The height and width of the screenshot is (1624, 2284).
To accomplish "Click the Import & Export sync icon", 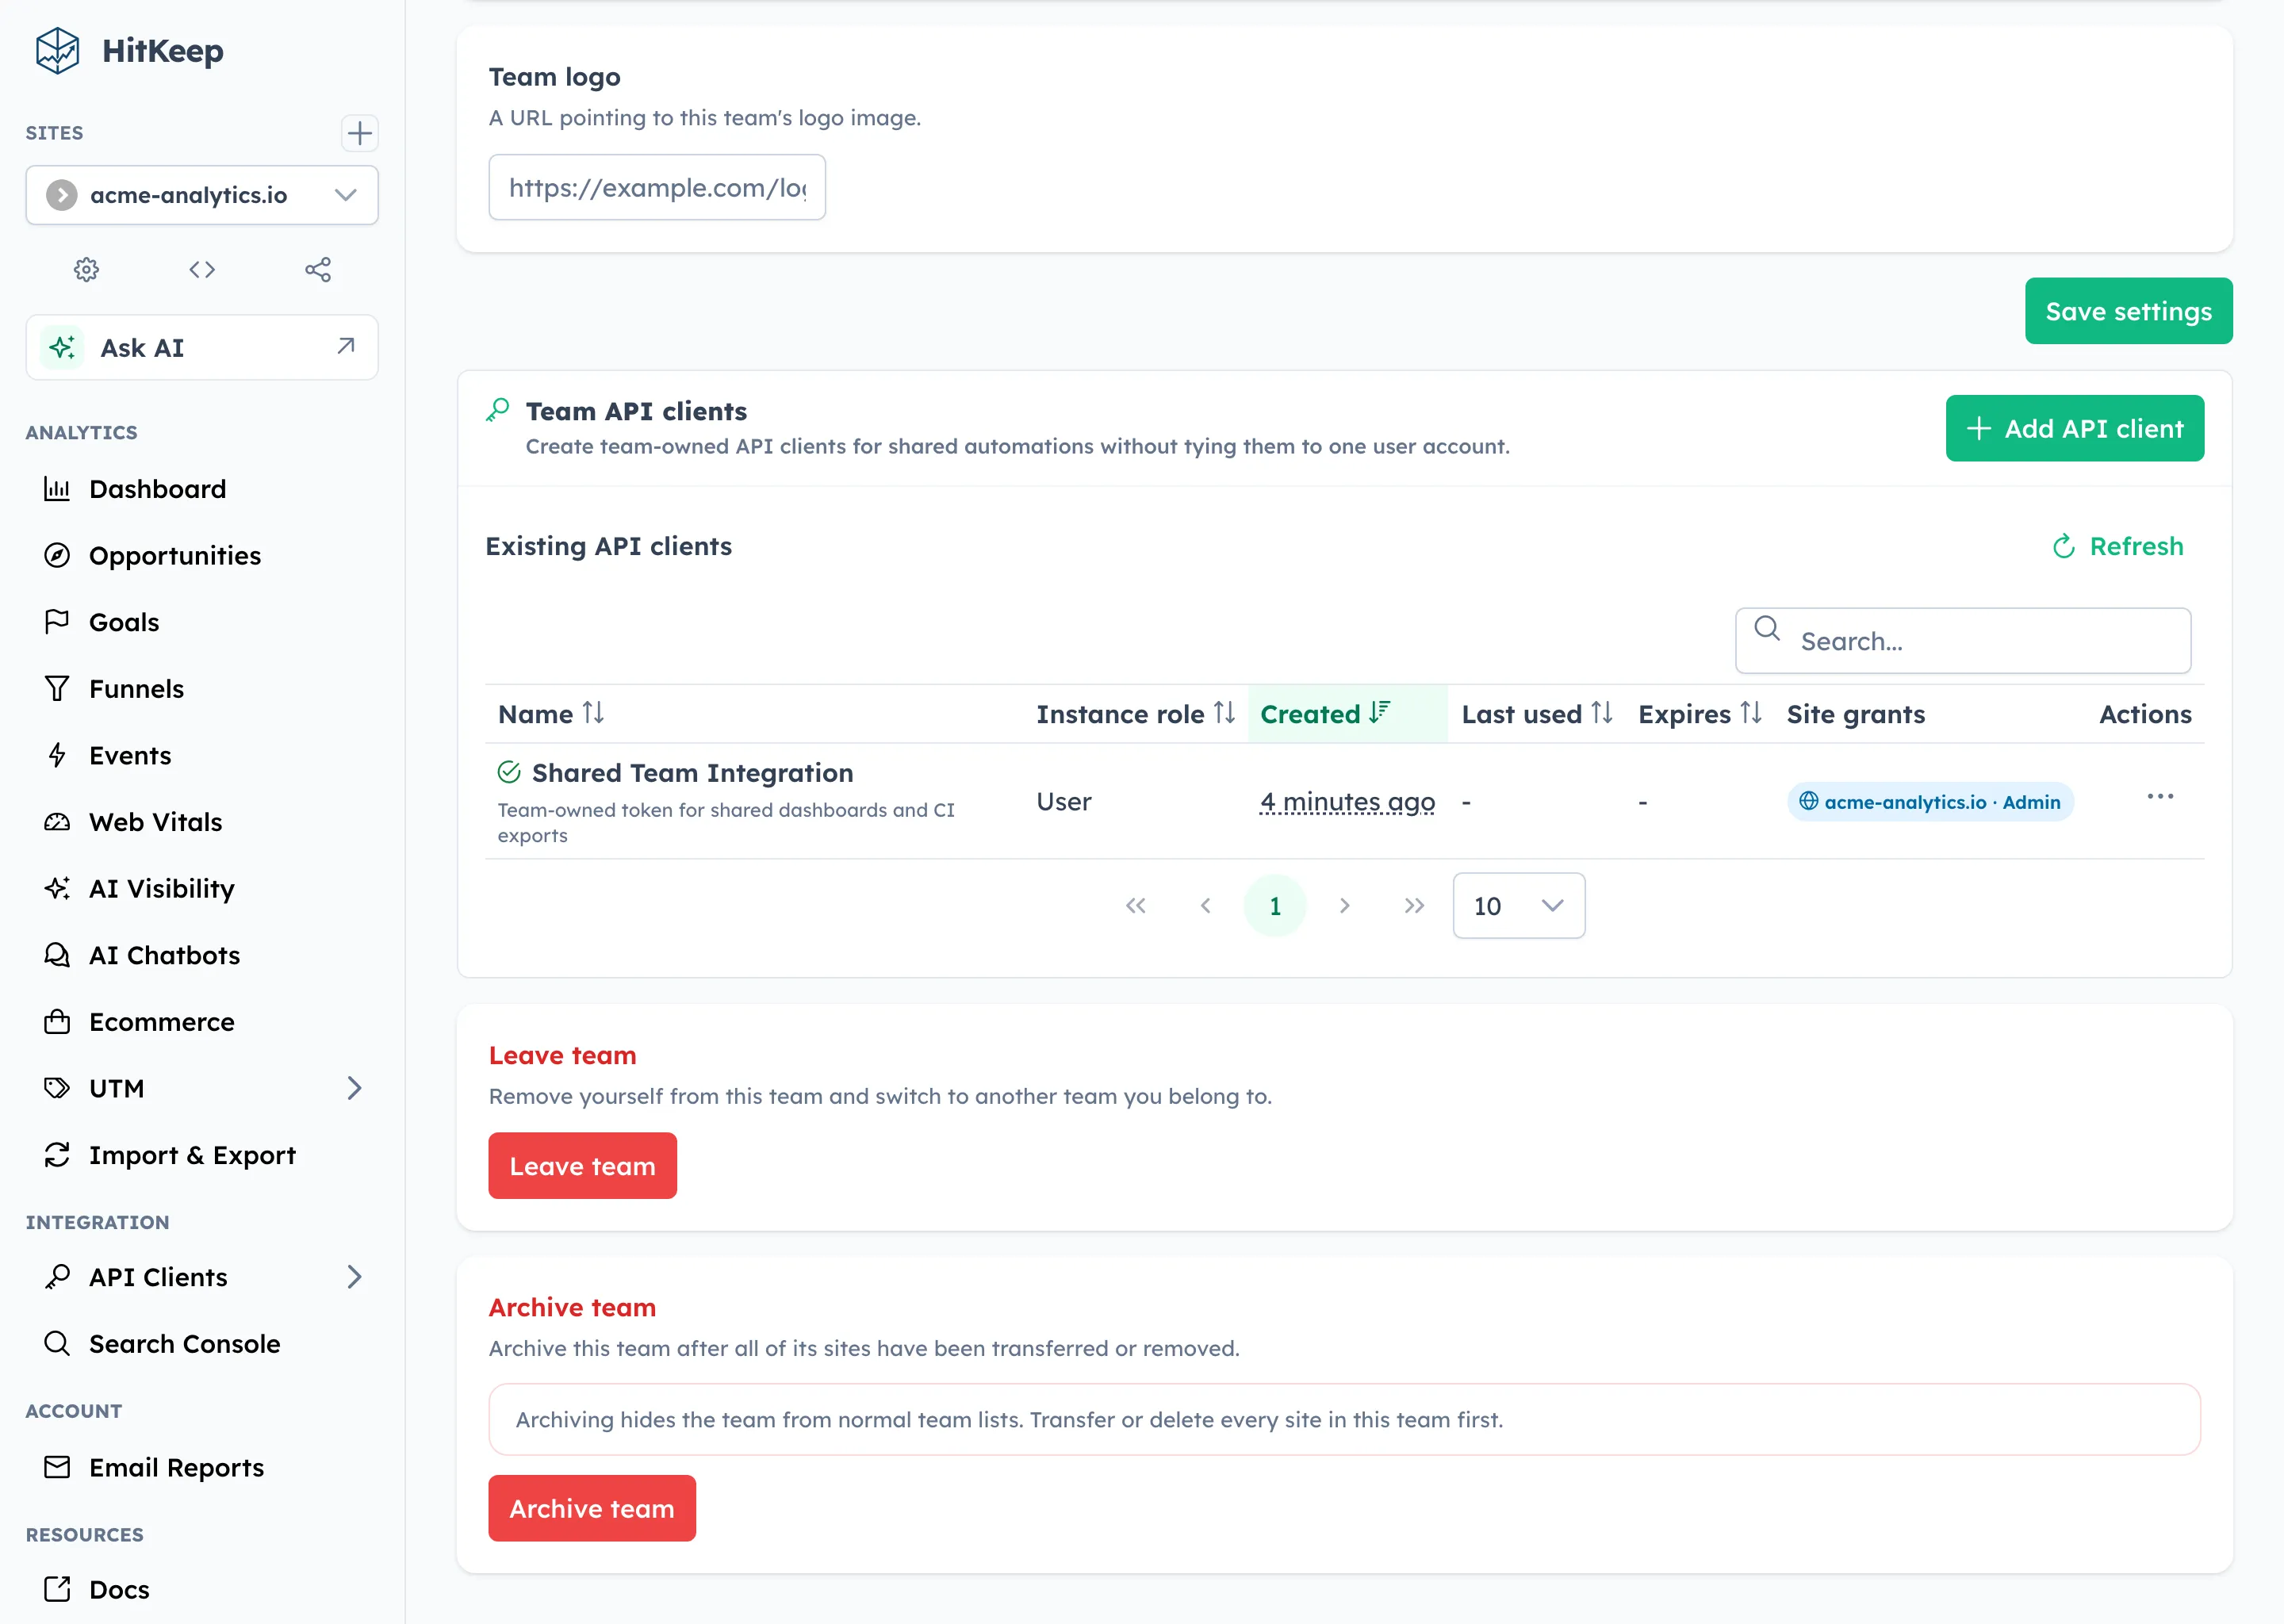I will coord(57,1155).
